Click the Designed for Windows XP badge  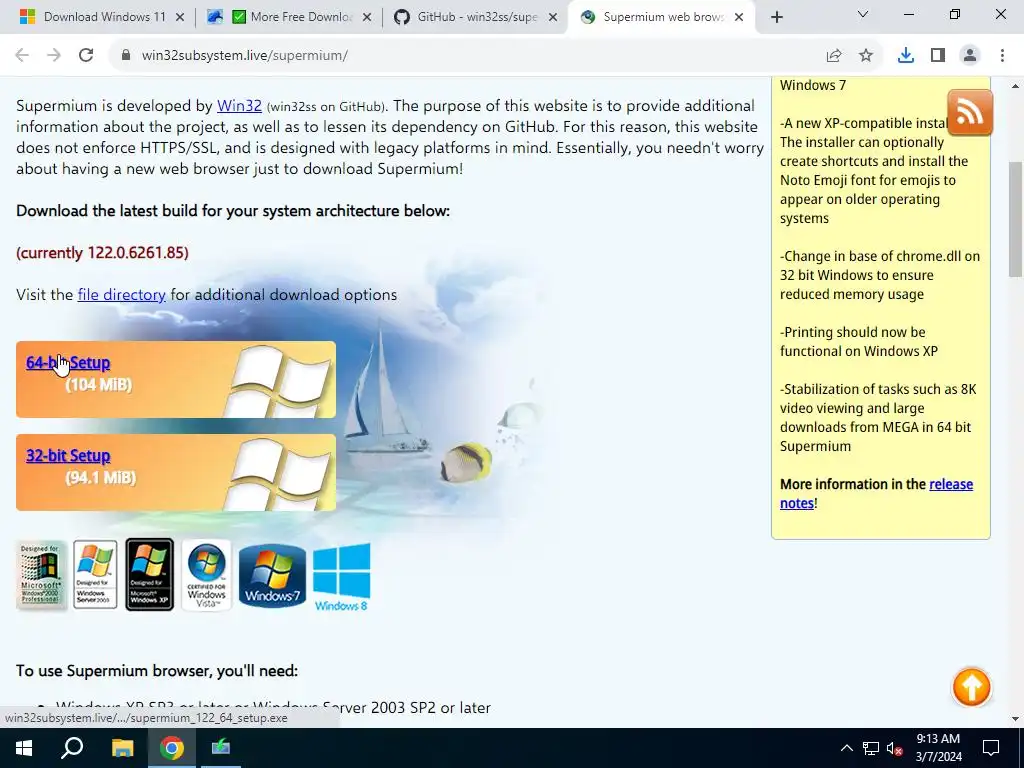click(150, 575)
